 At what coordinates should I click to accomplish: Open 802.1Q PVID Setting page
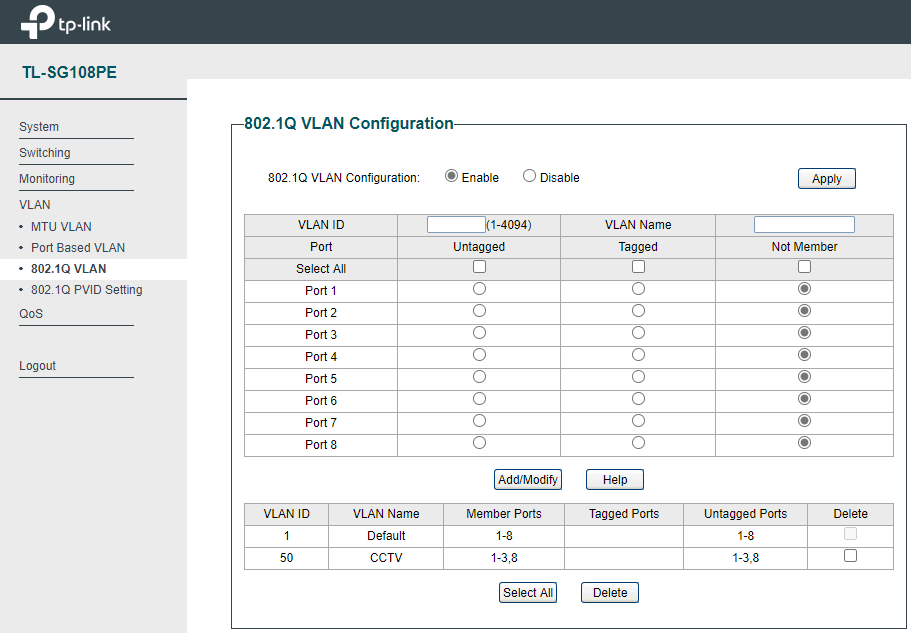(87, 290)
